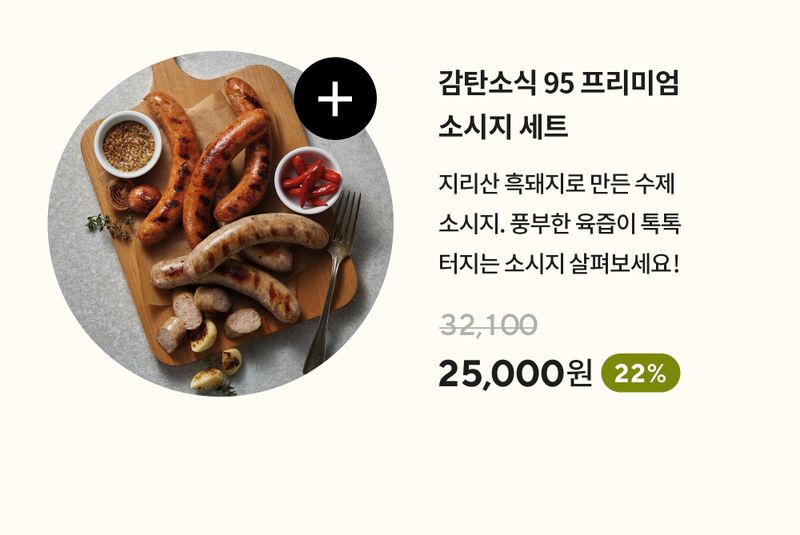
Task: Open the title line 감탄소식 95 프리미엄
Action: 559,84
